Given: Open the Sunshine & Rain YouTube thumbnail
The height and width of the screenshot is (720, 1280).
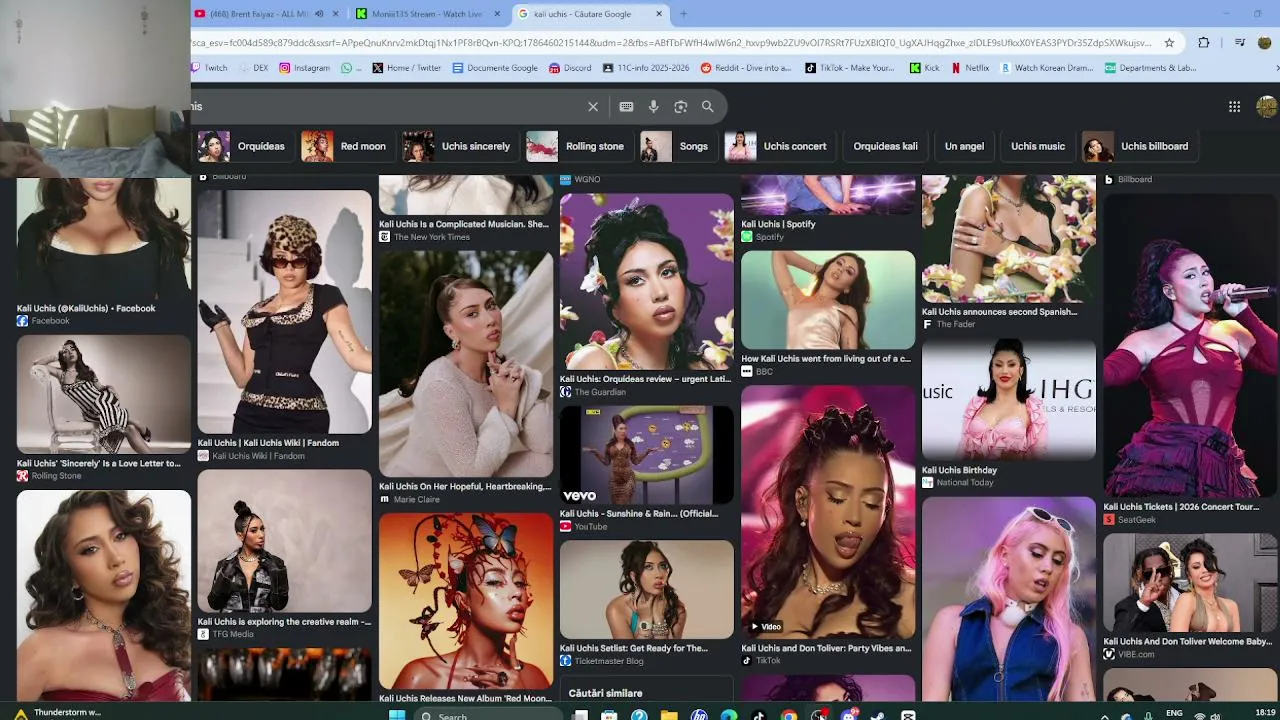Looking at the screenshot, I should (x=646, y=455).
